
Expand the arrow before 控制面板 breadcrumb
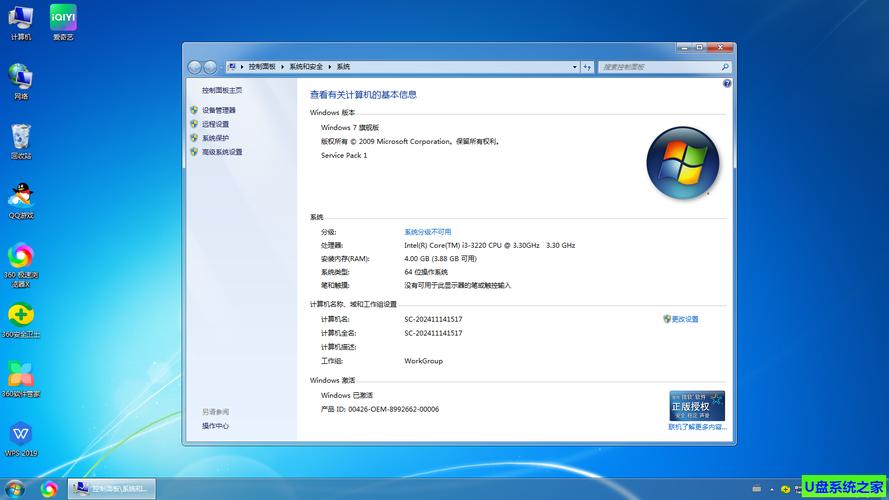click(242, 67)
